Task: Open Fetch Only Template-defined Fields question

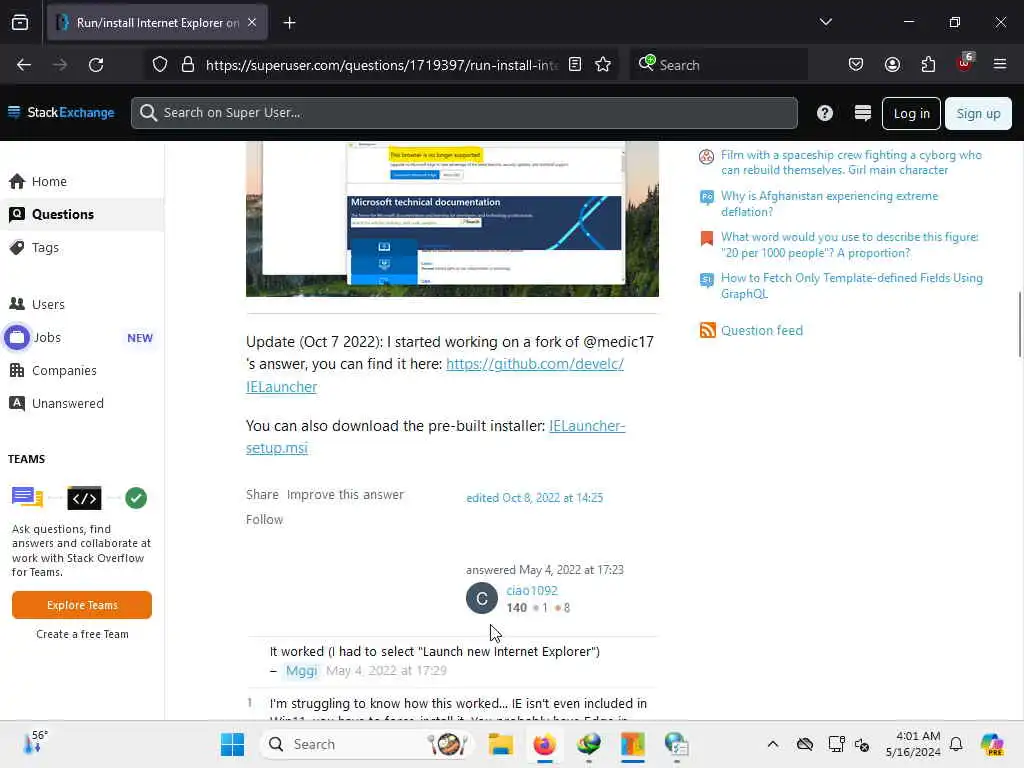Action: coord(852,286)
